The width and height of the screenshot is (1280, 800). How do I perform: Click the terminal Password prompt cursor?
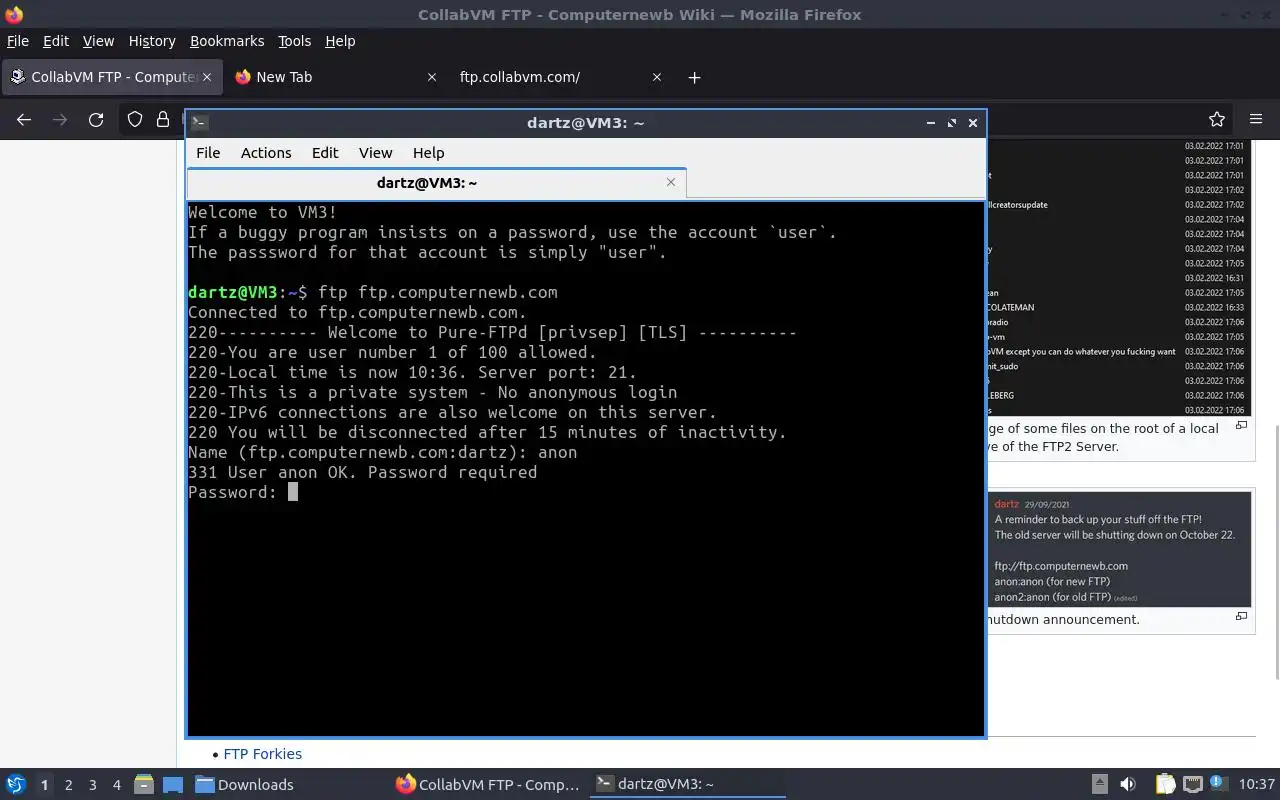click(x=293, y=492)
